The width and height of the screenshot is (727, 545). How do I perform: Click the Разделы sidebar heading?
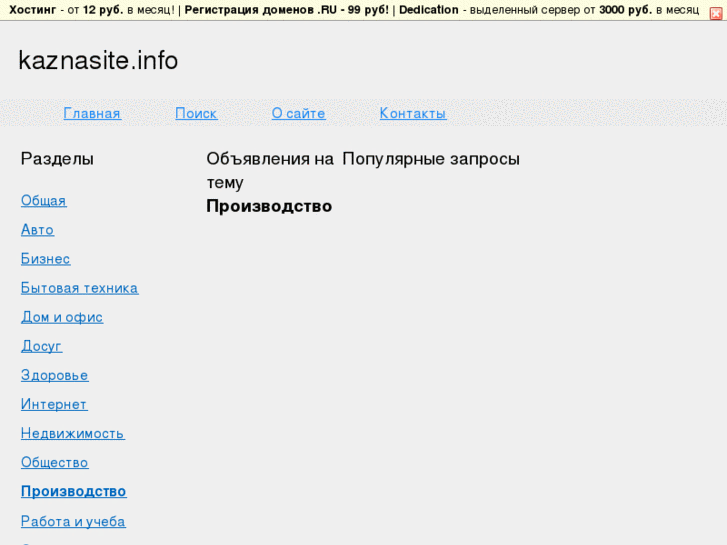(x=57, y=159)
